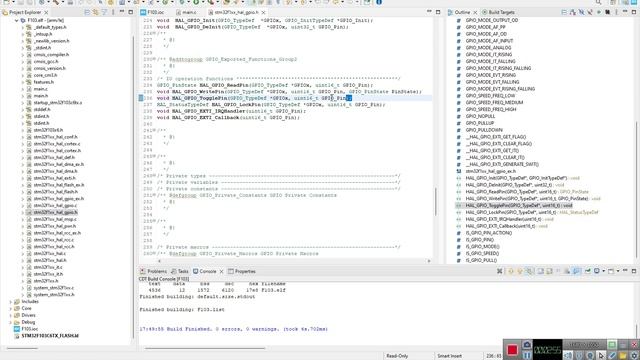The width and height of the screenshot is (640, 360).
Task: Open Project Explorer filter icon
Action: coord(104,12)
